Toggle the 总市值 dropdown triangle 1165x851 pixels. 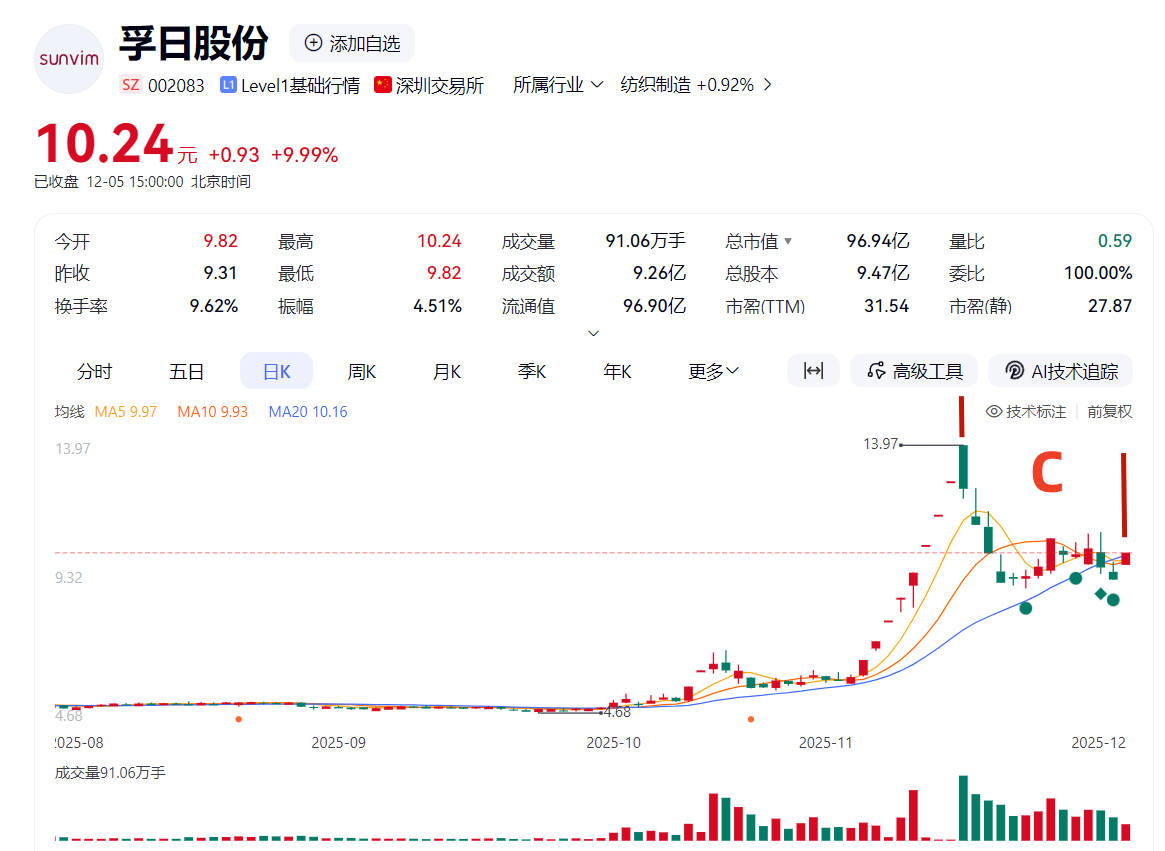788,242
